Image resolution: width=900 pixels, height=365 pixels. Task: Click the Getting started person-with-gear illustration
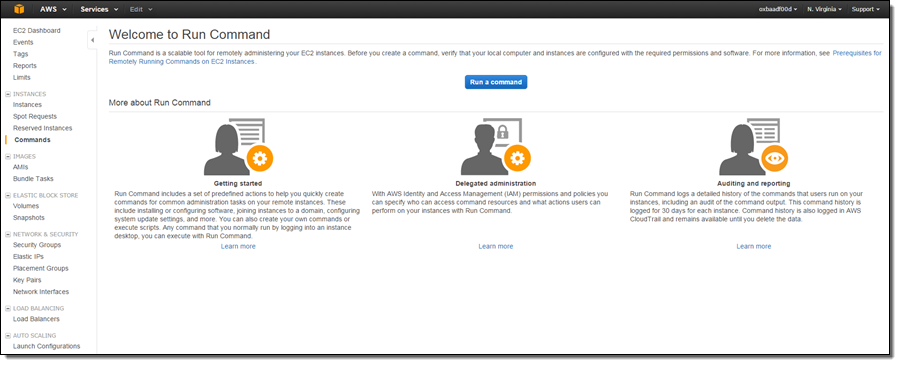(238, 147)
